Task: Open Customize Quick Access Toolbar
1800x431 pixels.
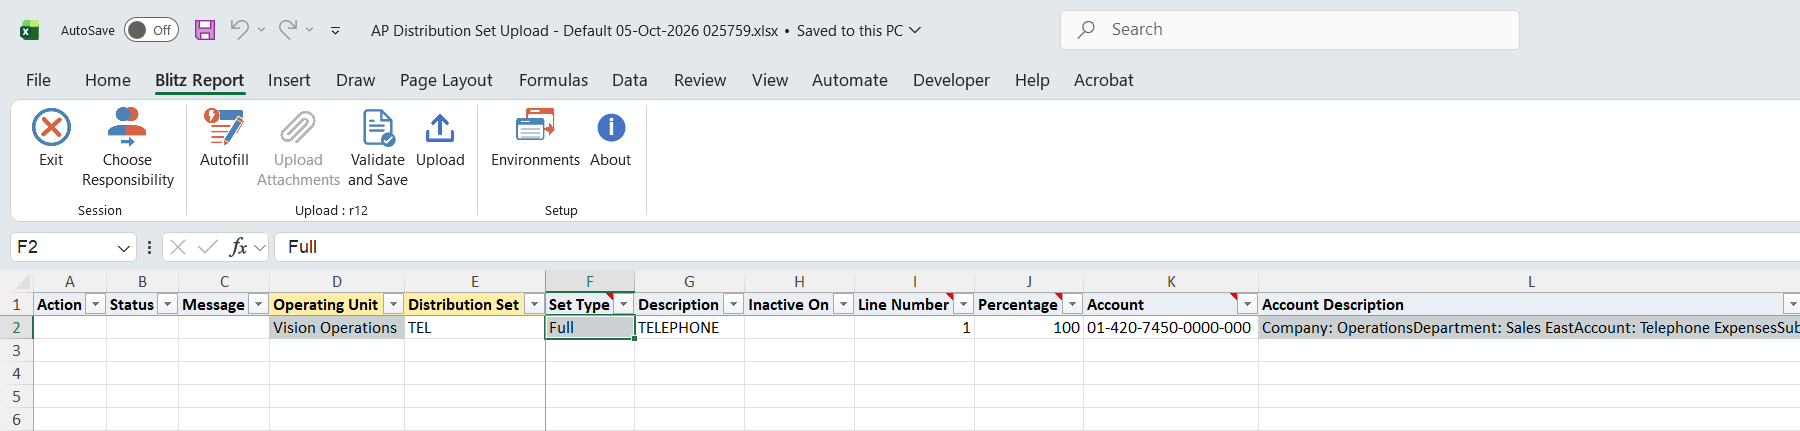Action: point(335,31)
